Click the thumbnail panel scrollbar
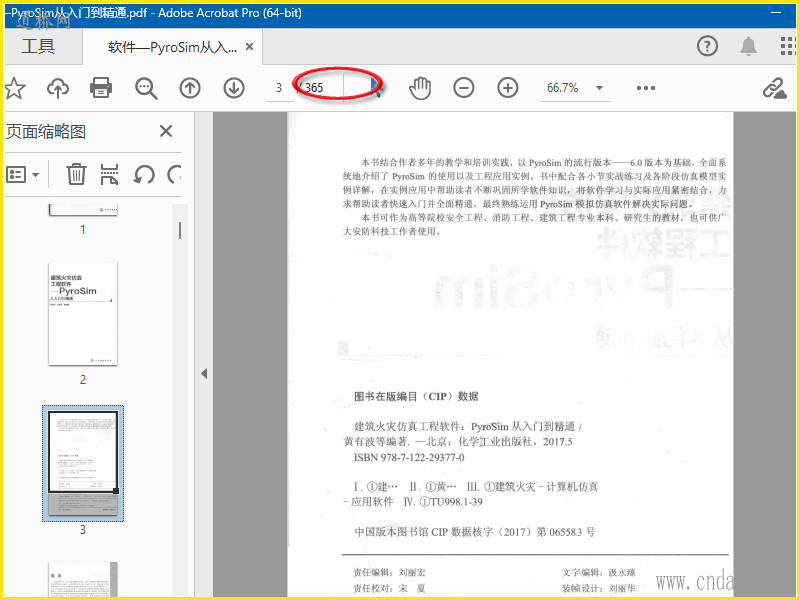 point(180,231)
